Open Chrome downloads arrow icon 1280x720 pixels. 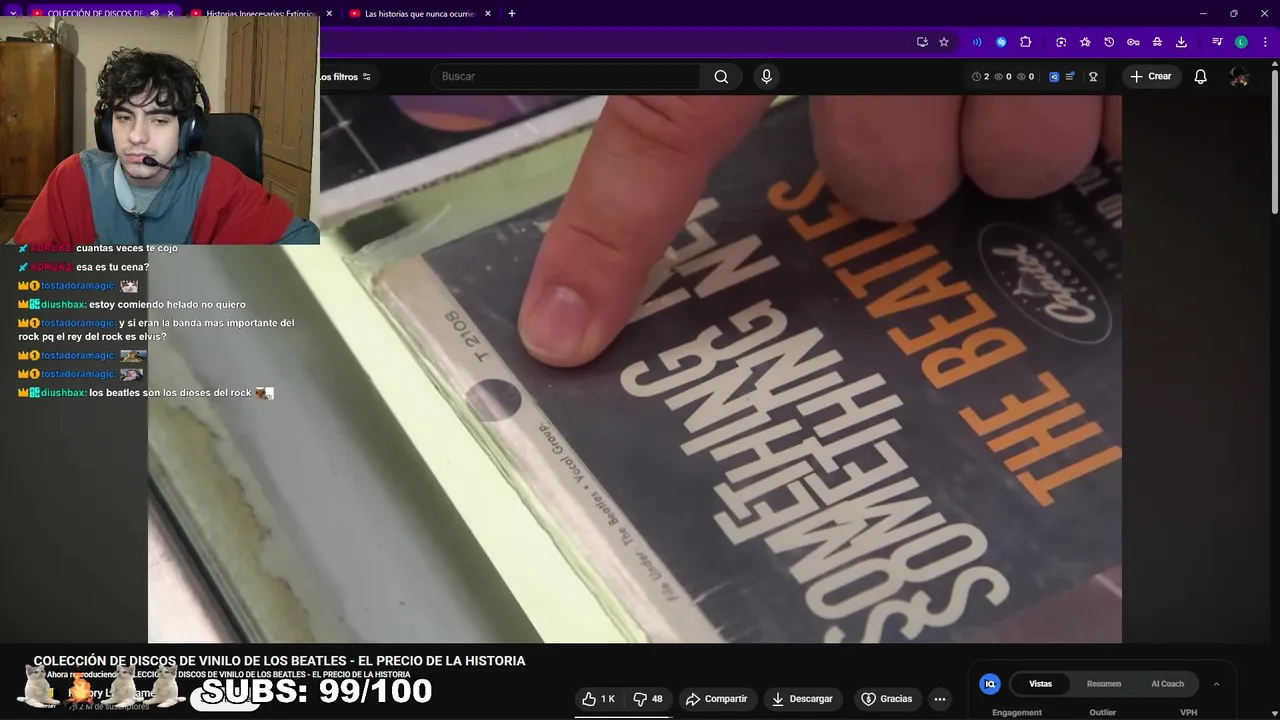coord(1181,42)
